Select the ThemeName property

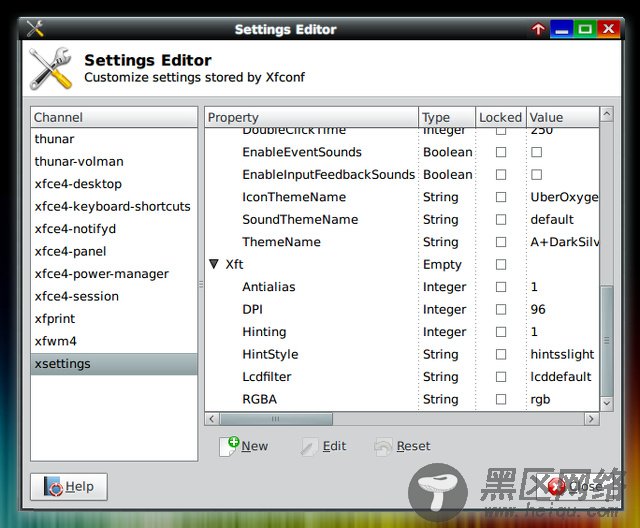[x=281, y=242]
